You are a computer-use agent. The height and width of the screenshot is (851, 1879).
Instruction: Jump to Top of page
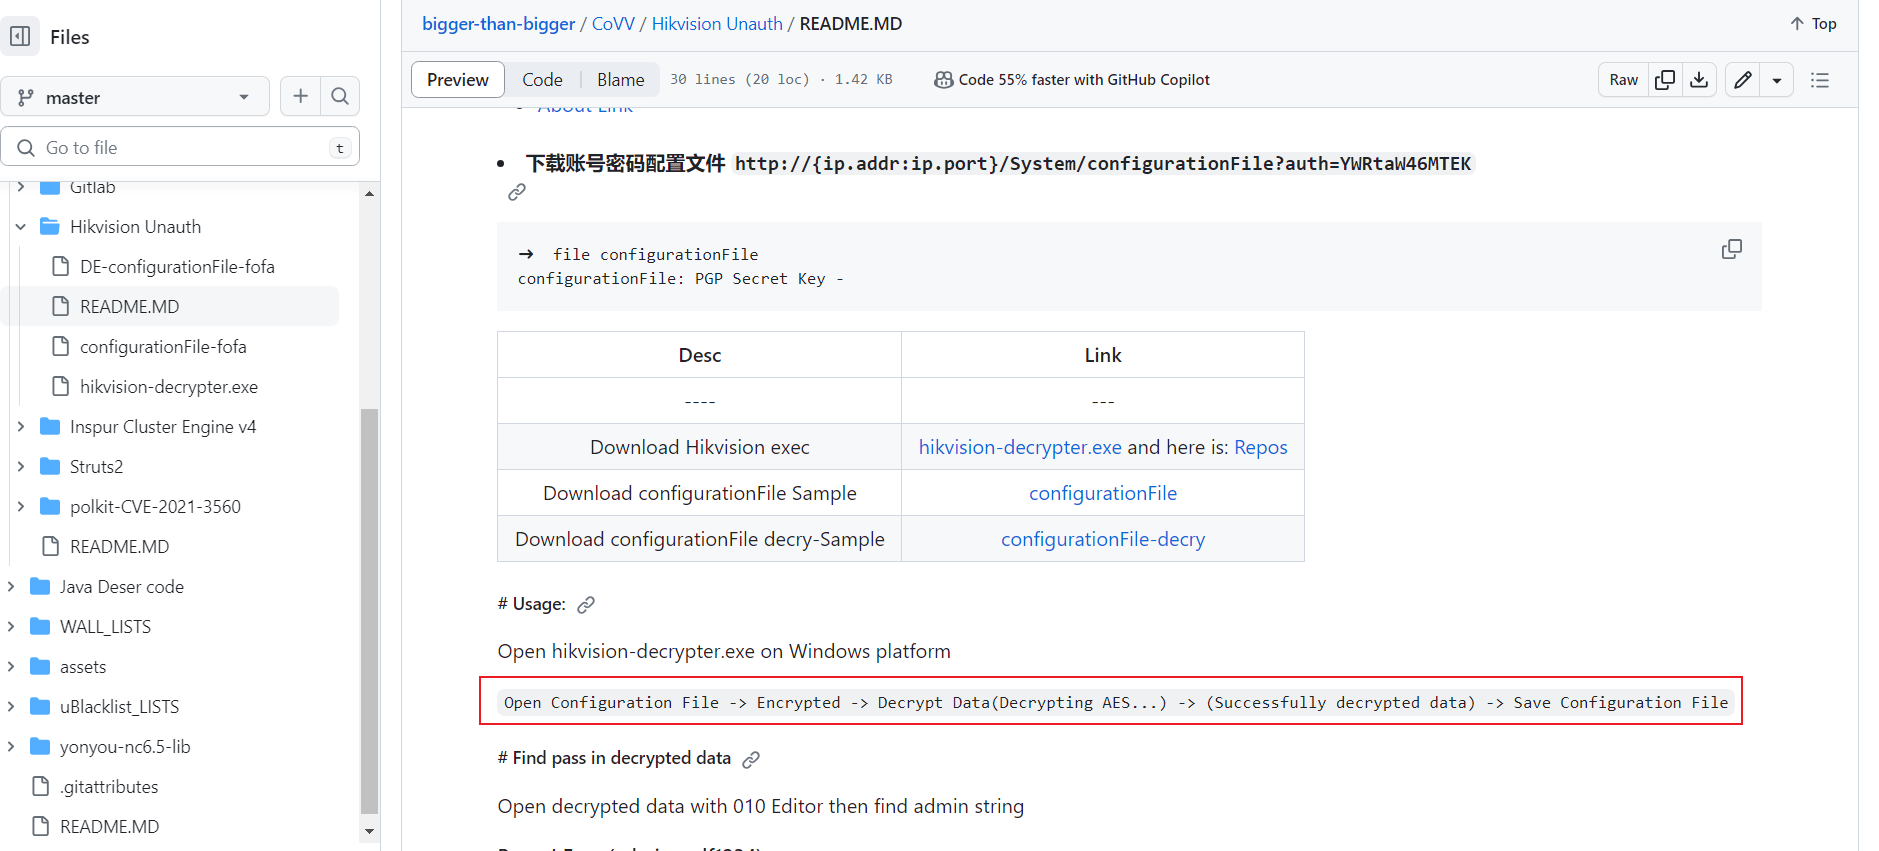coord(1813,24)
